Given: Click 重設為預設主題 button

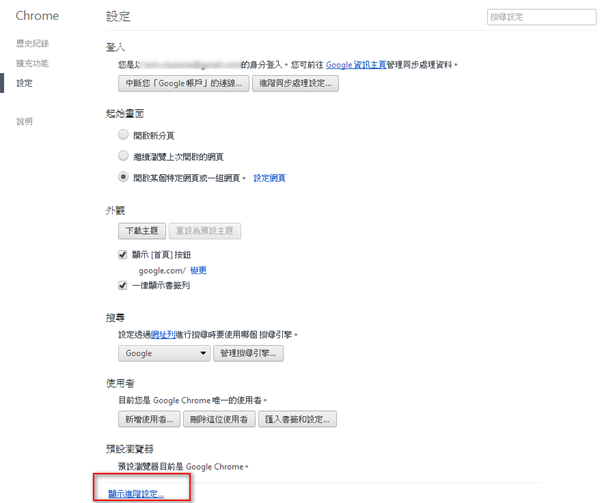Looking at the screenshot, I should (205, 231).
